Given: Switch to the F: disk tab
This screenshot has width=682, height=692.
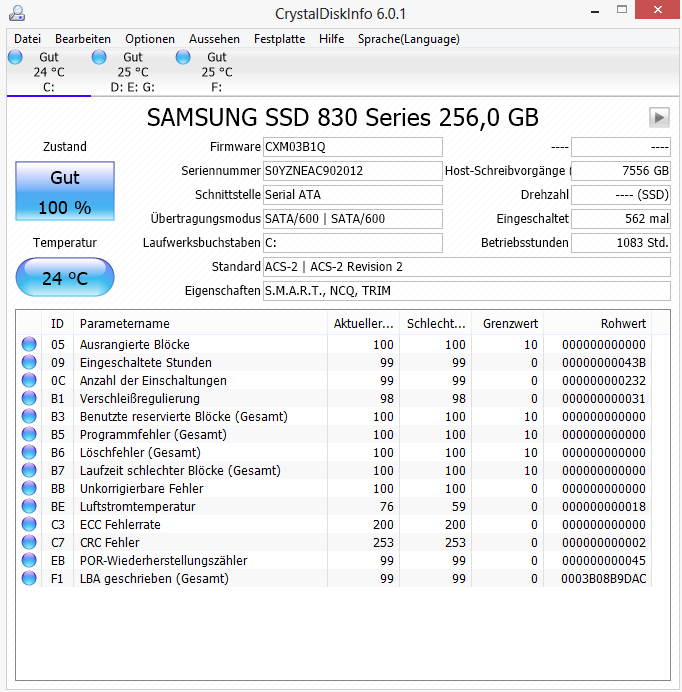Looking at the screenshot, I should click(216, 72).
